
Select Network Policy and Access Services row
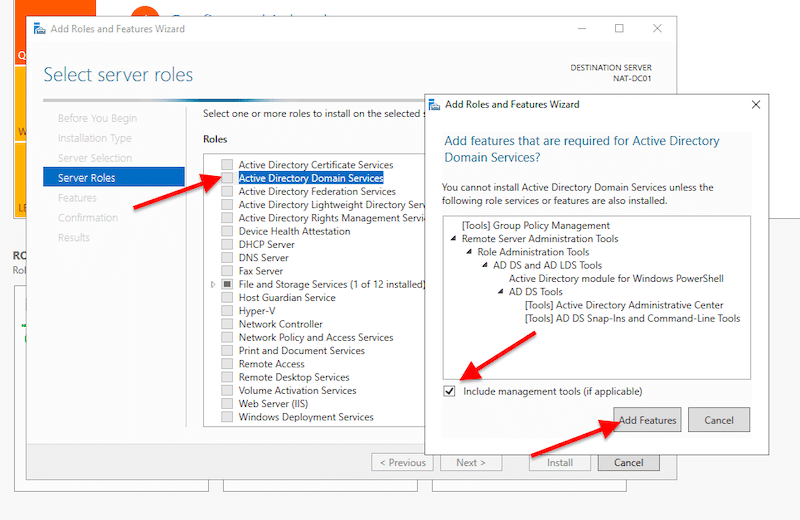coord(316,337)
